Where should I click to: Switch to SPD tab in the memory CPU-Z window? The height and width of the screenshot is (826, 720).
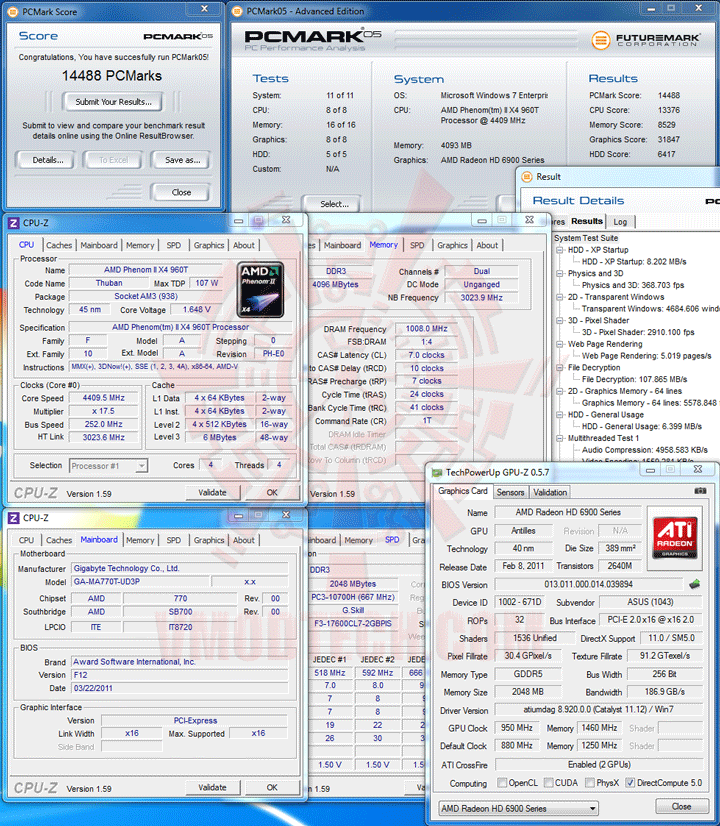(417, 245)
